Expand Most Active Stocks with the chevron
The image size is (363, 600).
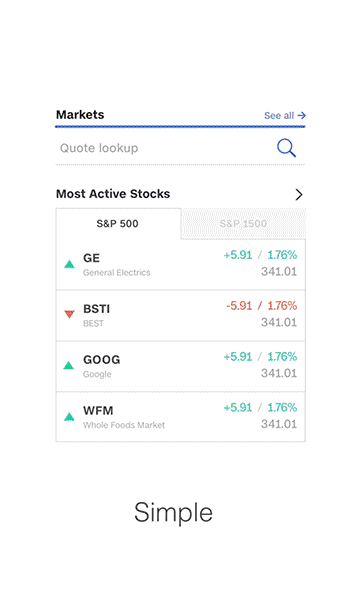tap(299, 194)
